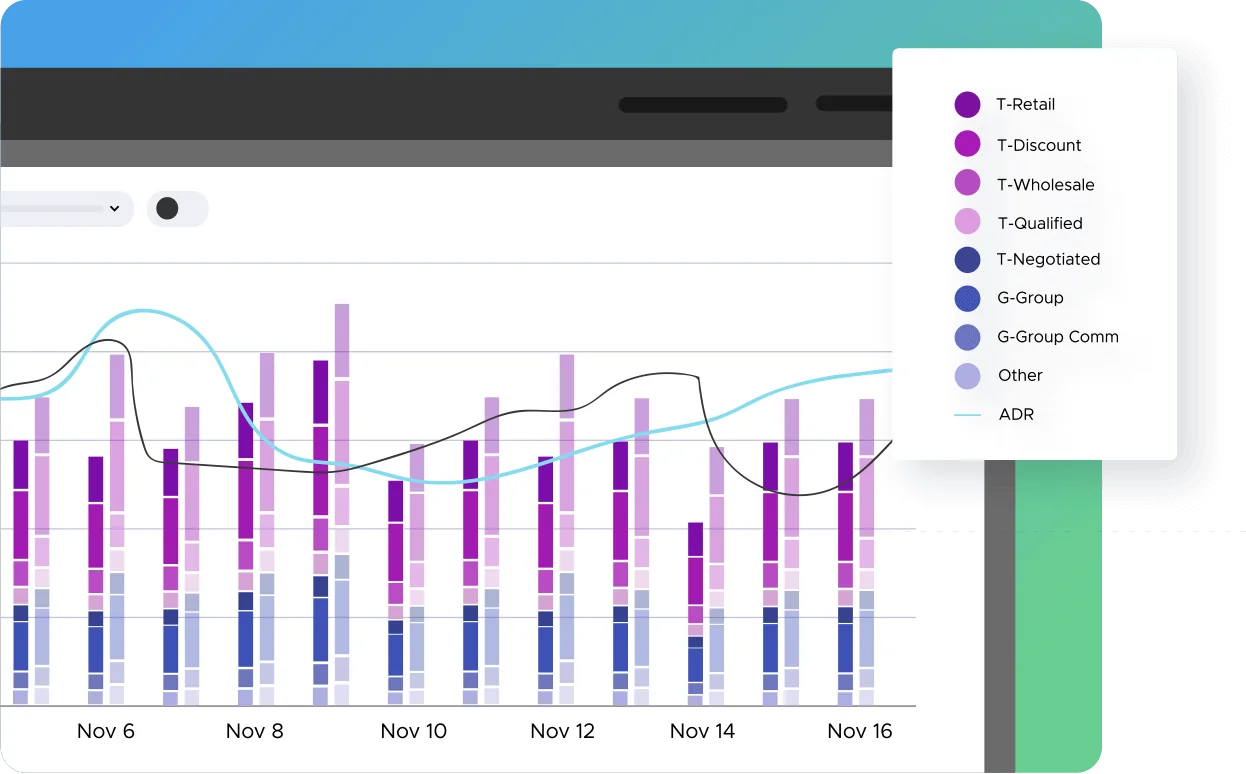
Task: Click the Nov 14 axis label
Action: click(x=703, y=731)
